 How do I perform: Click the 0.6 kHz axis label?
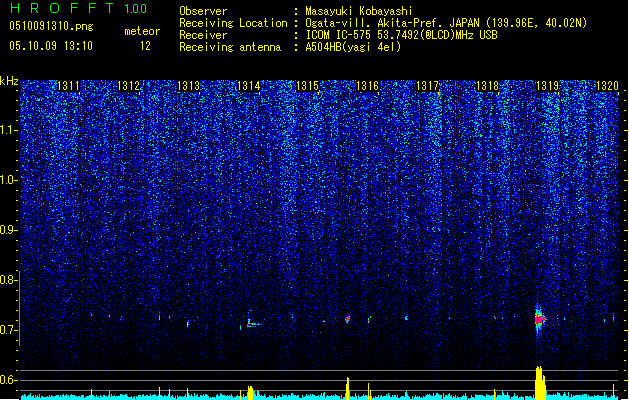point(9,380)
